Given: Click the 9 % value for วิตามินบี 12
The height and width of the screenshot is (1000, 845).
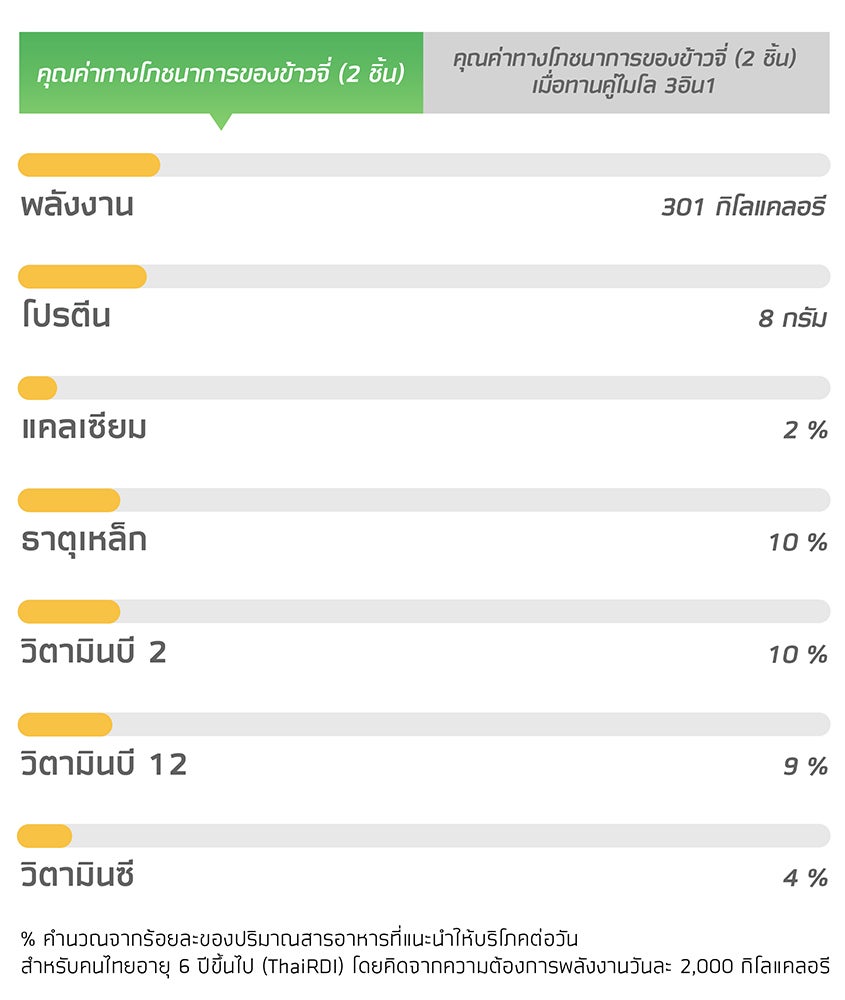Looking at the screenshot, I should [805, 766].
